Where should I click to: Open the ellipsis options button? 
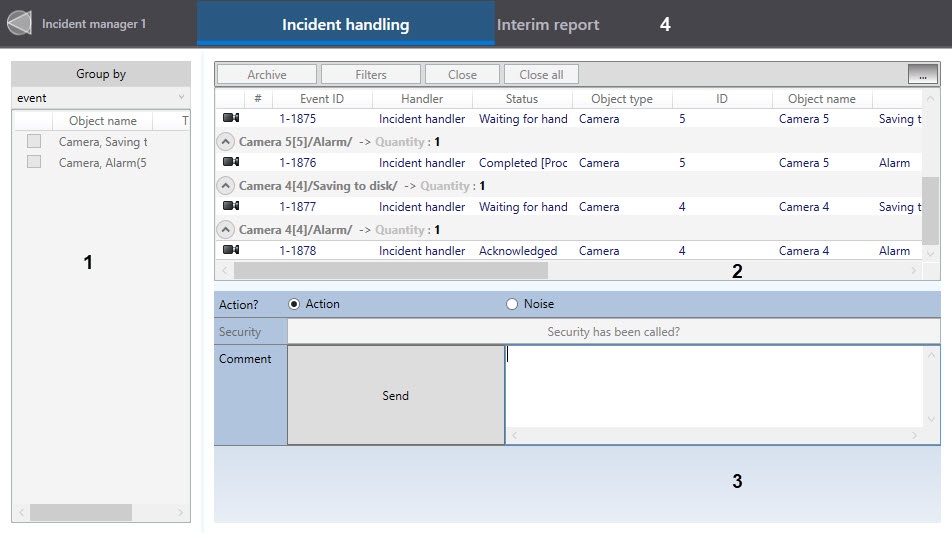tap(923, 75)
